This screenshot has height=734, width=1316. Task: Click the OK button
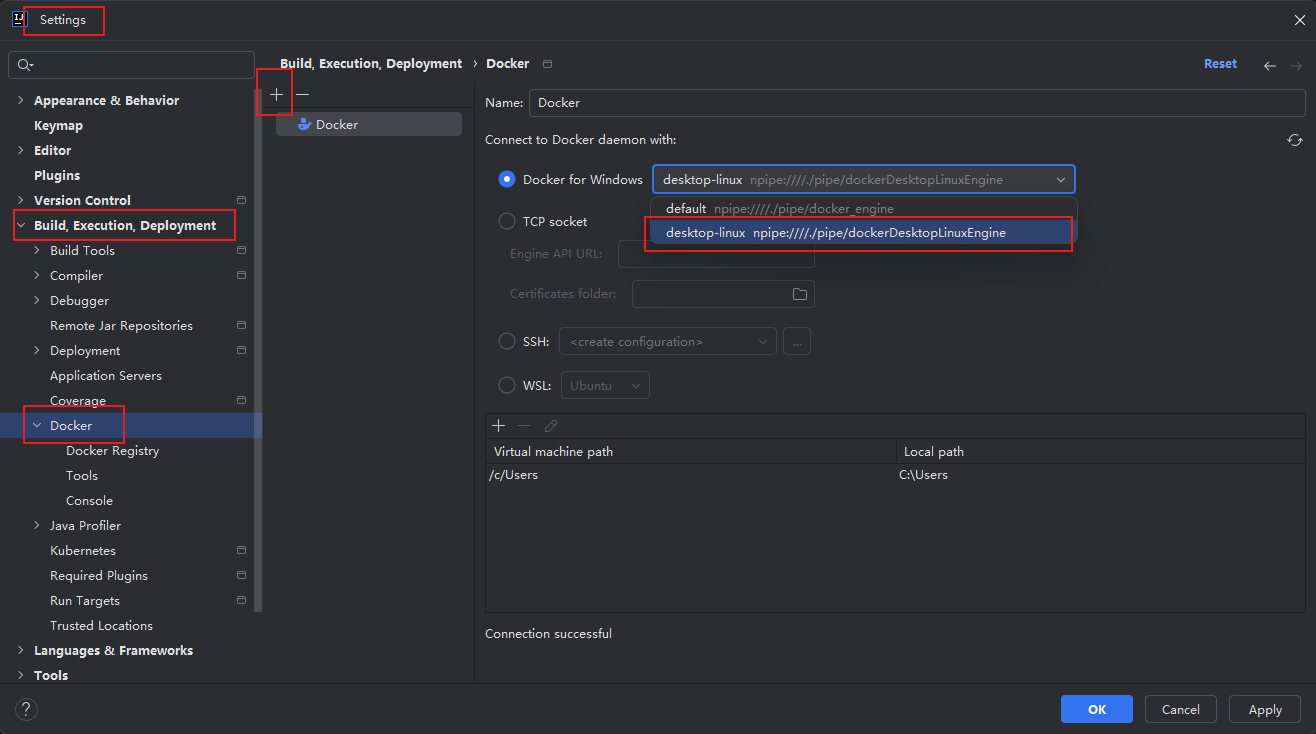[x=1097, y=709]
